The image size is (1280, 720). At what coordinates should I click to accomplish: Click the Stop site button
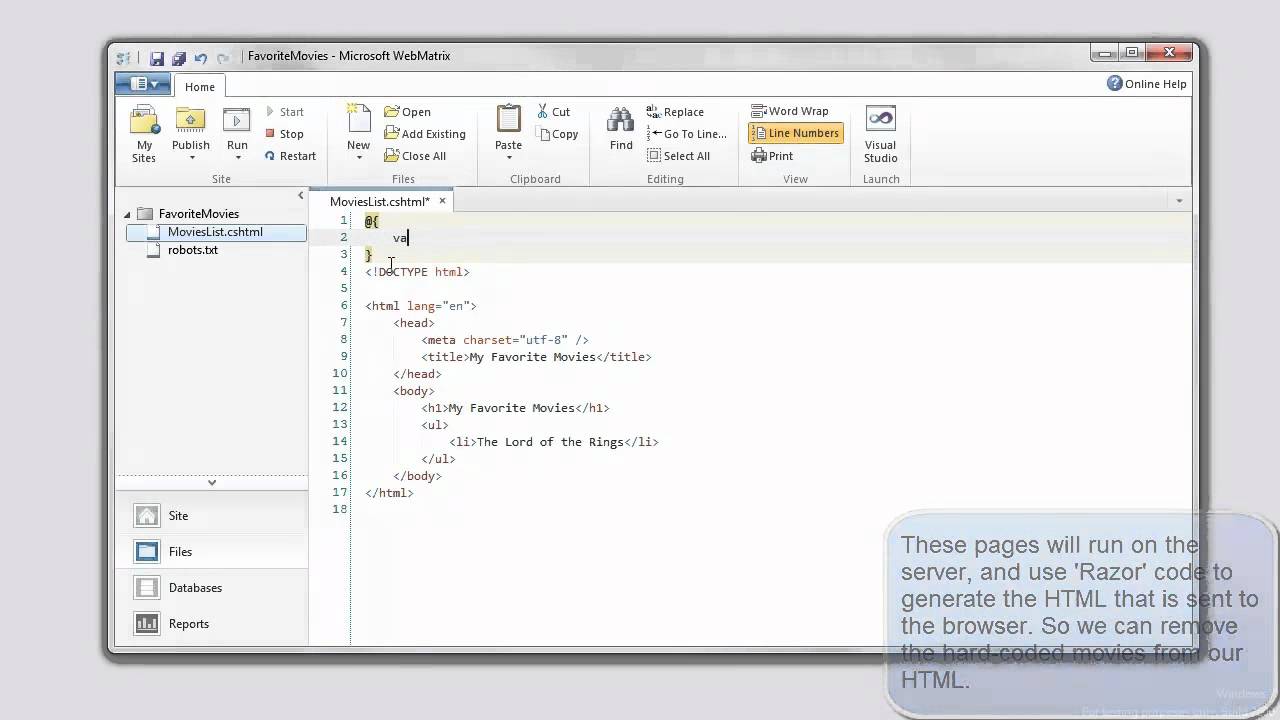(x=284, y=133)
